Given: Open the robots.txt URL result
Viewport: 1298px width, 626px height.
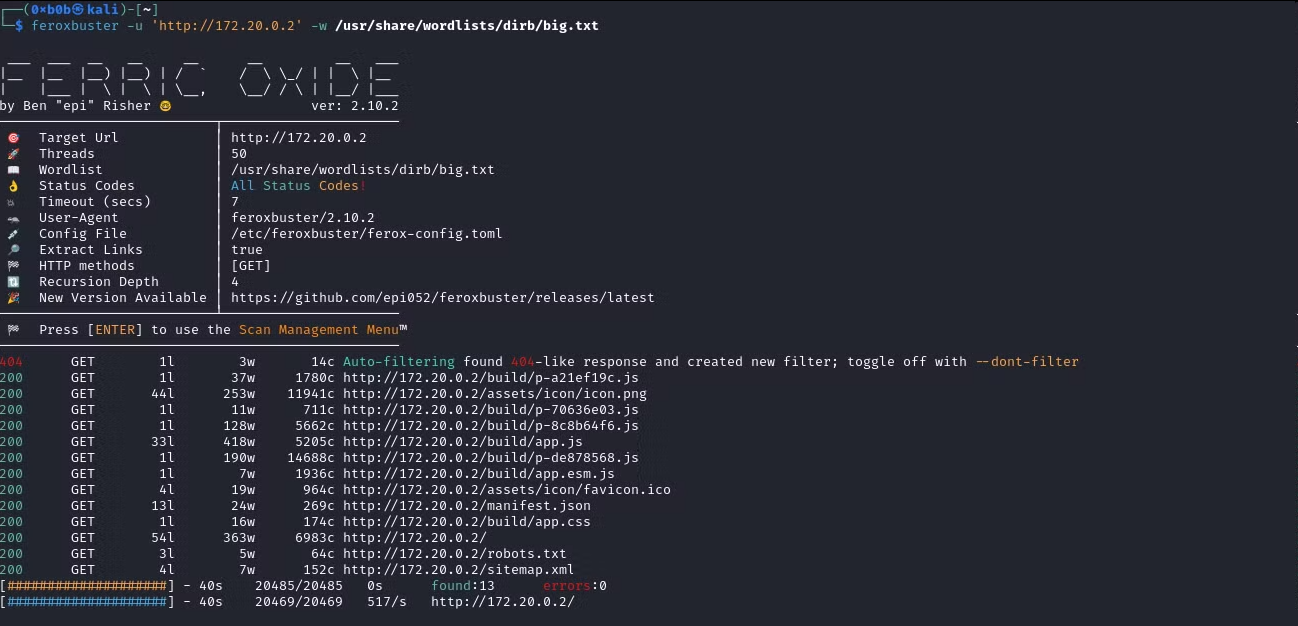Looking at the screenshot, I should 455,554.
